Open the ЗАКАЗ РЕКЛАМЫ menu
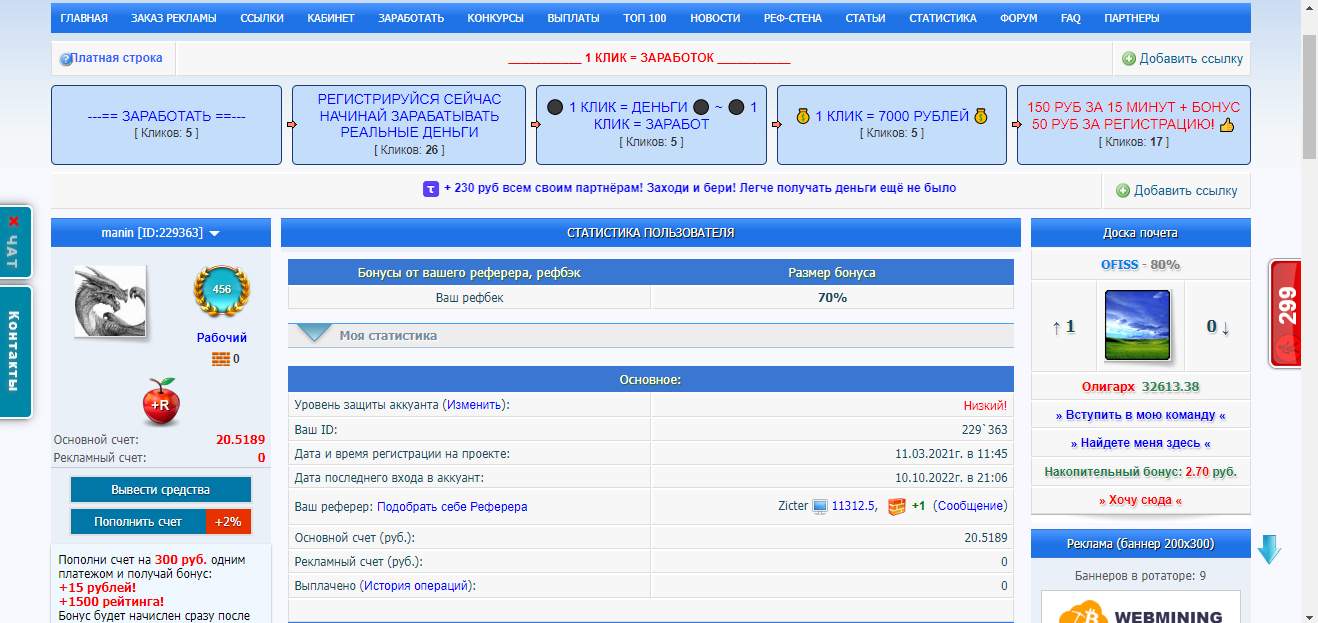The width and height of the screenshot is (1318, 623). [x=174, y=18]
